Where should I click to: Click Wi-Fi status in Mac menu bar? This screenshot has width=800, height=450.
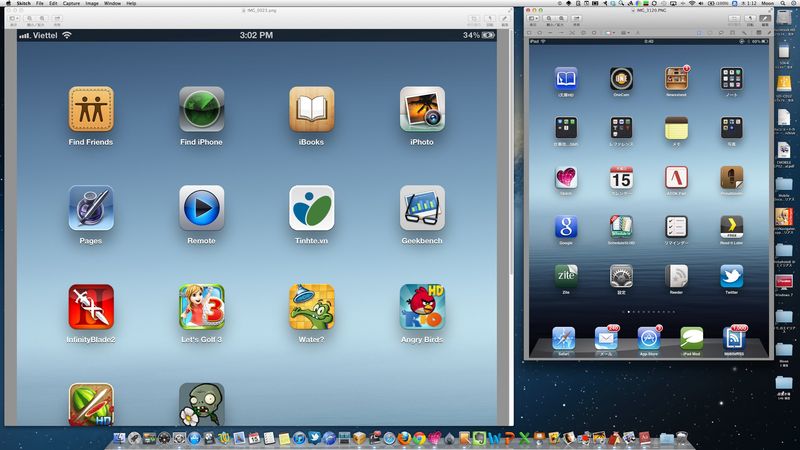click(692, 3)
